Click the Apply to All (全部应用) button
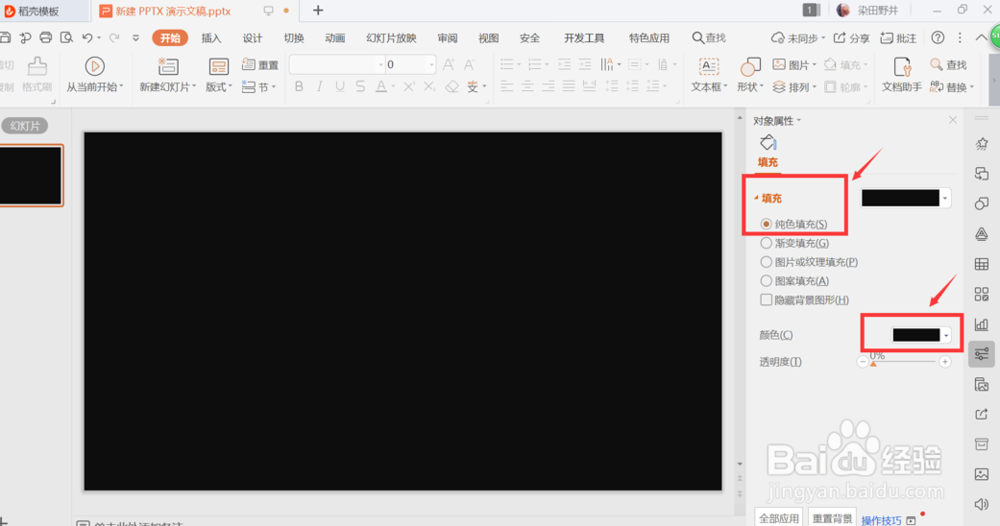 click(779, 518)
